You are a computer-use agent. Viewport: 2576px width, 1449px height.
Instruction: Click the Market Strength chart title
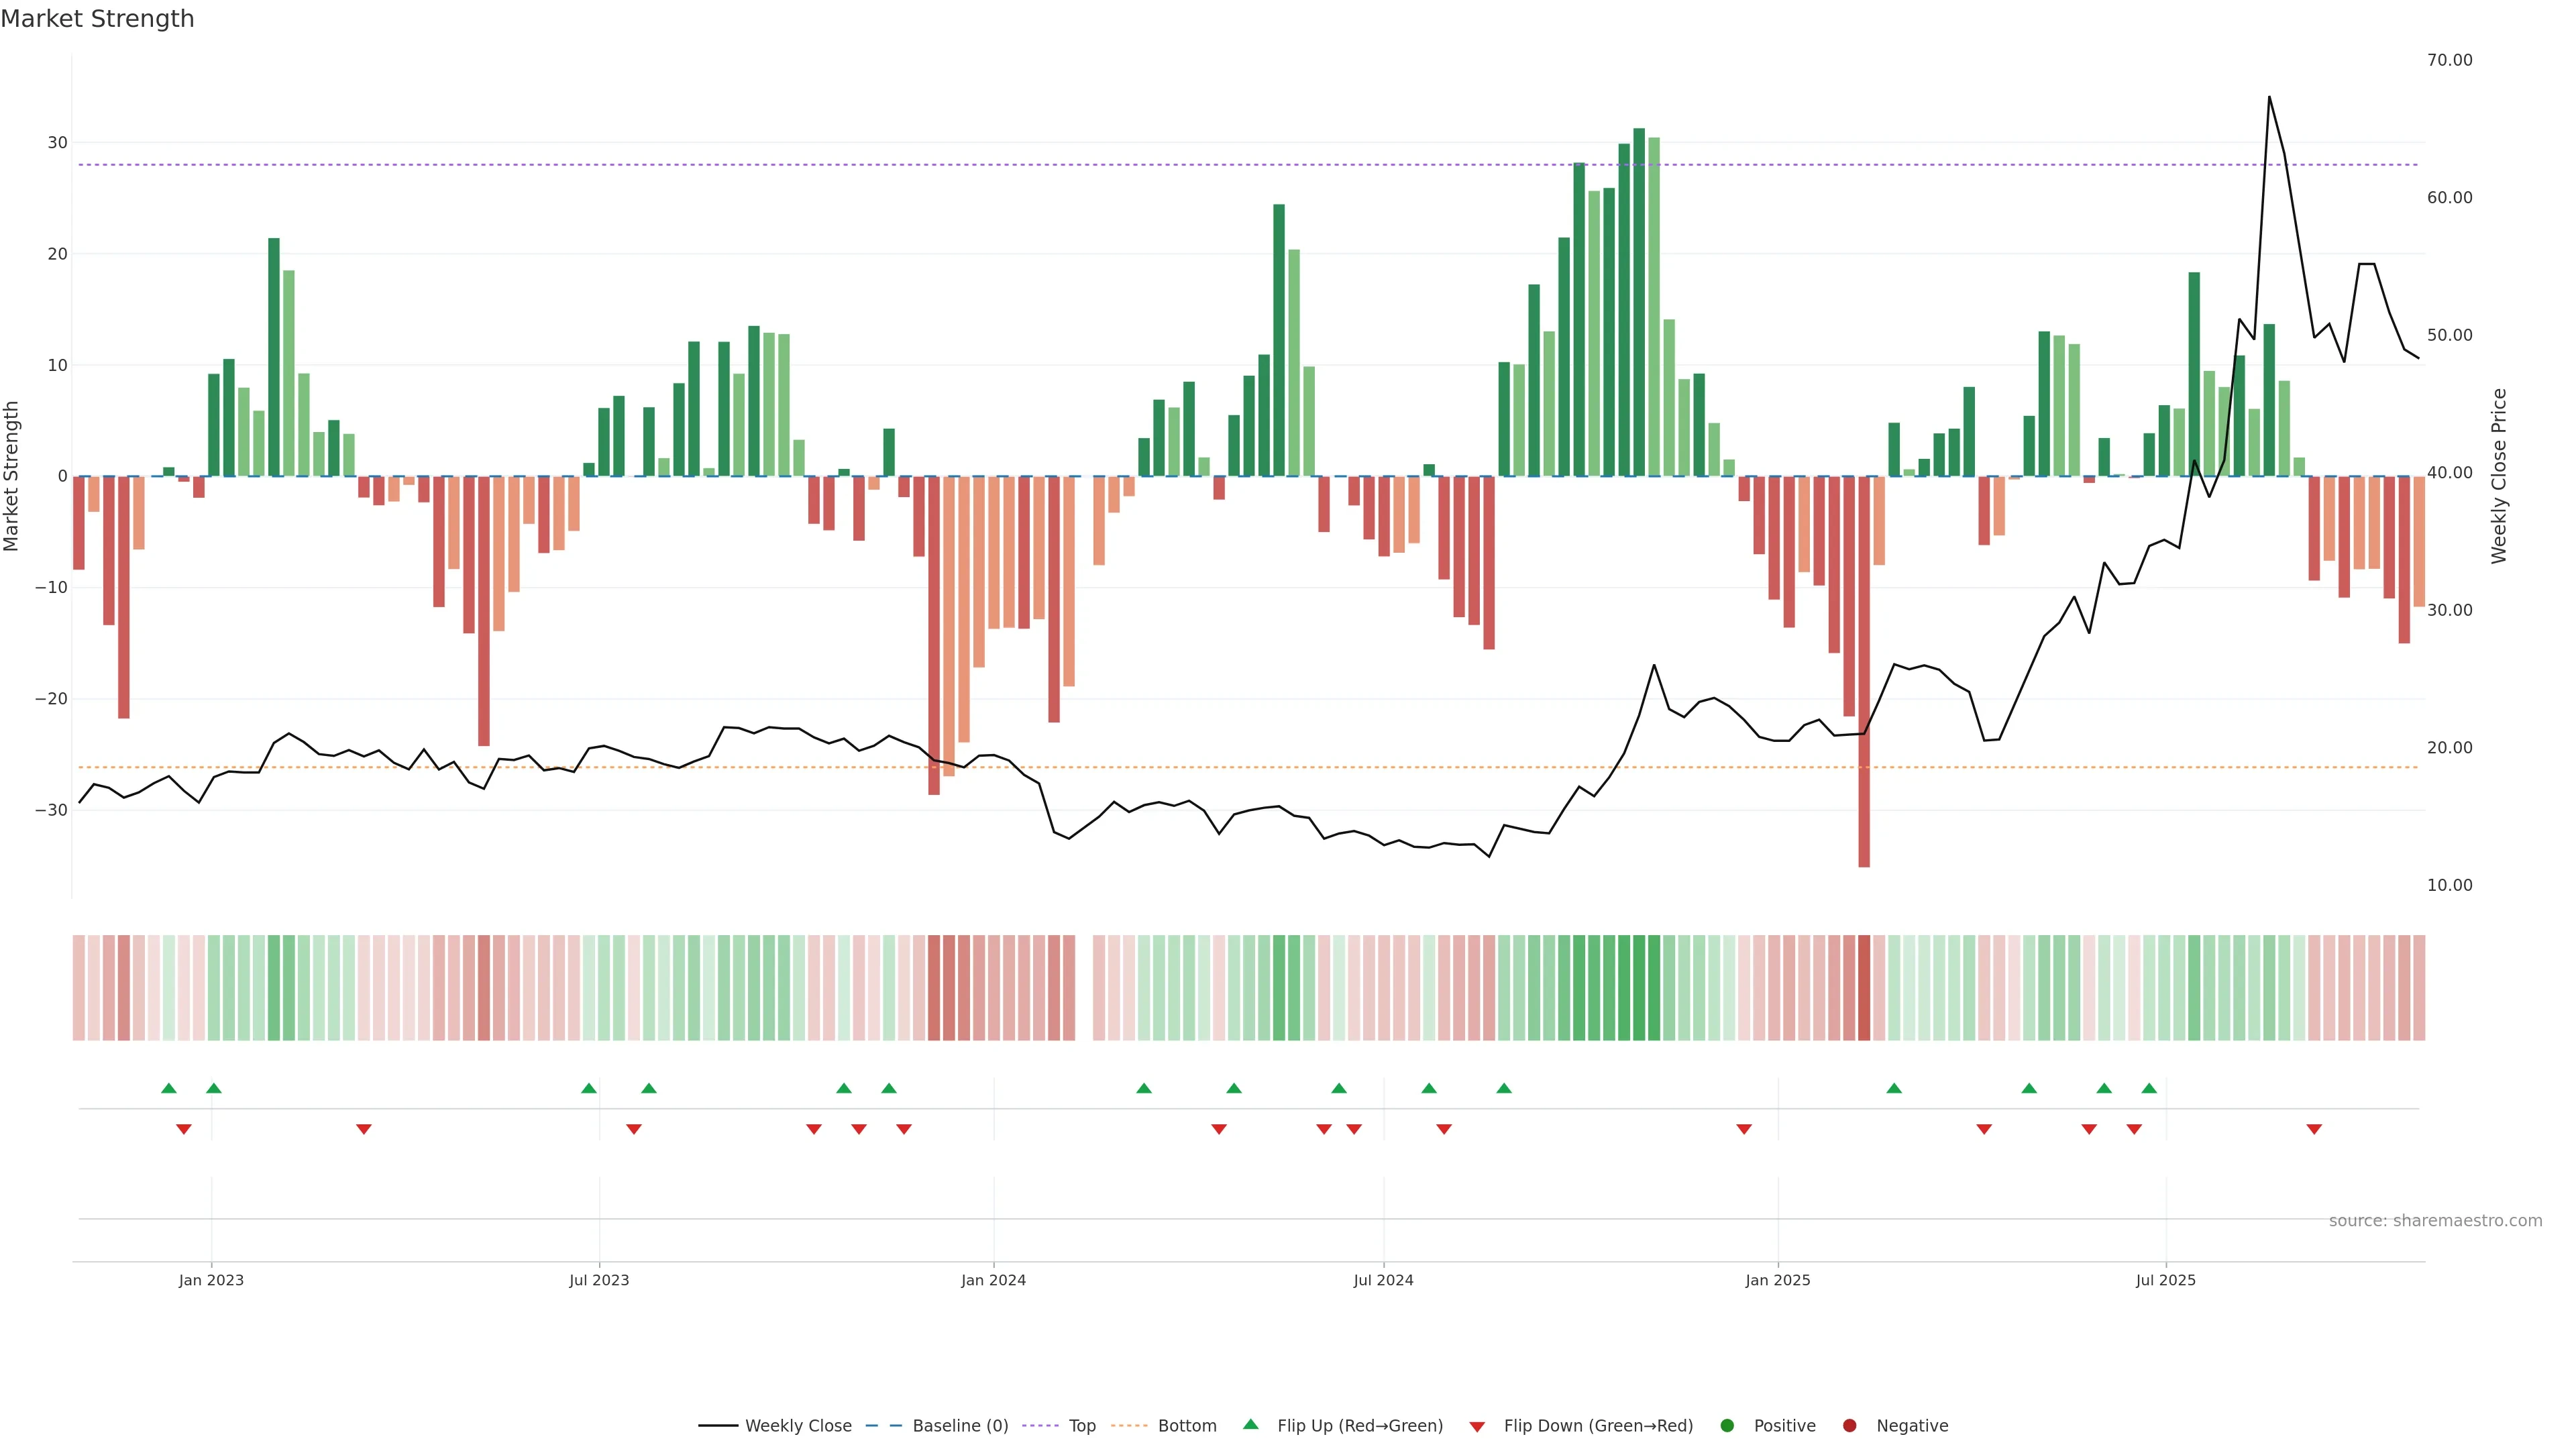97,19
